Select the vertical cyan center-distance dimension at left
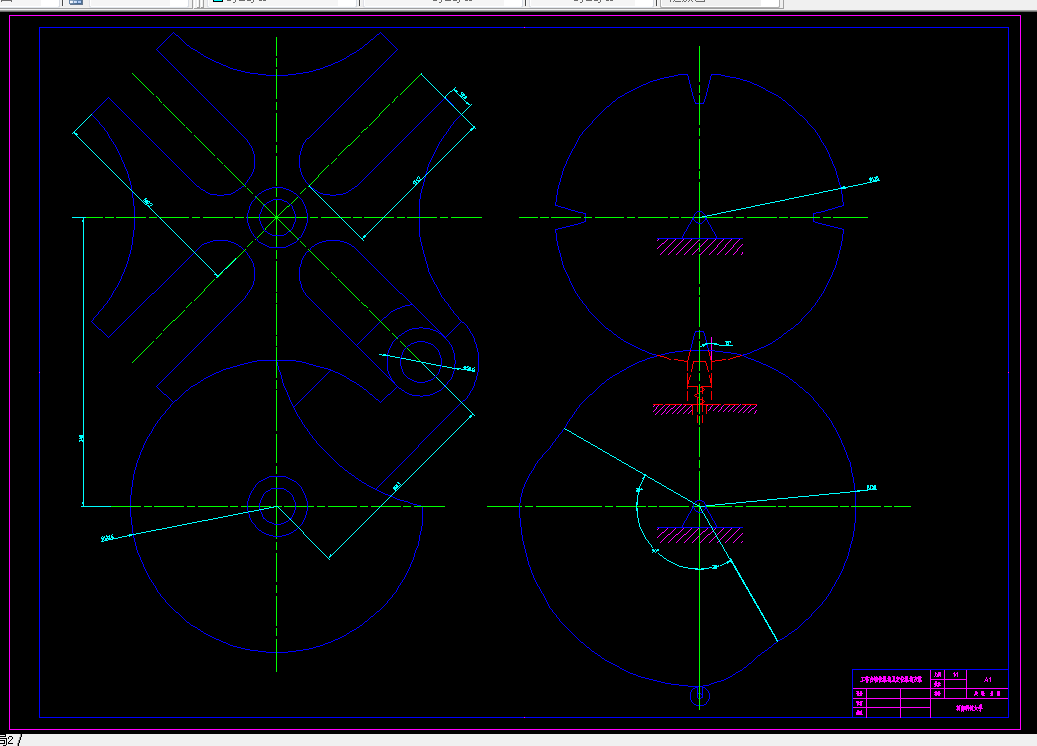 pyautogui.click(x=83, y=362)
